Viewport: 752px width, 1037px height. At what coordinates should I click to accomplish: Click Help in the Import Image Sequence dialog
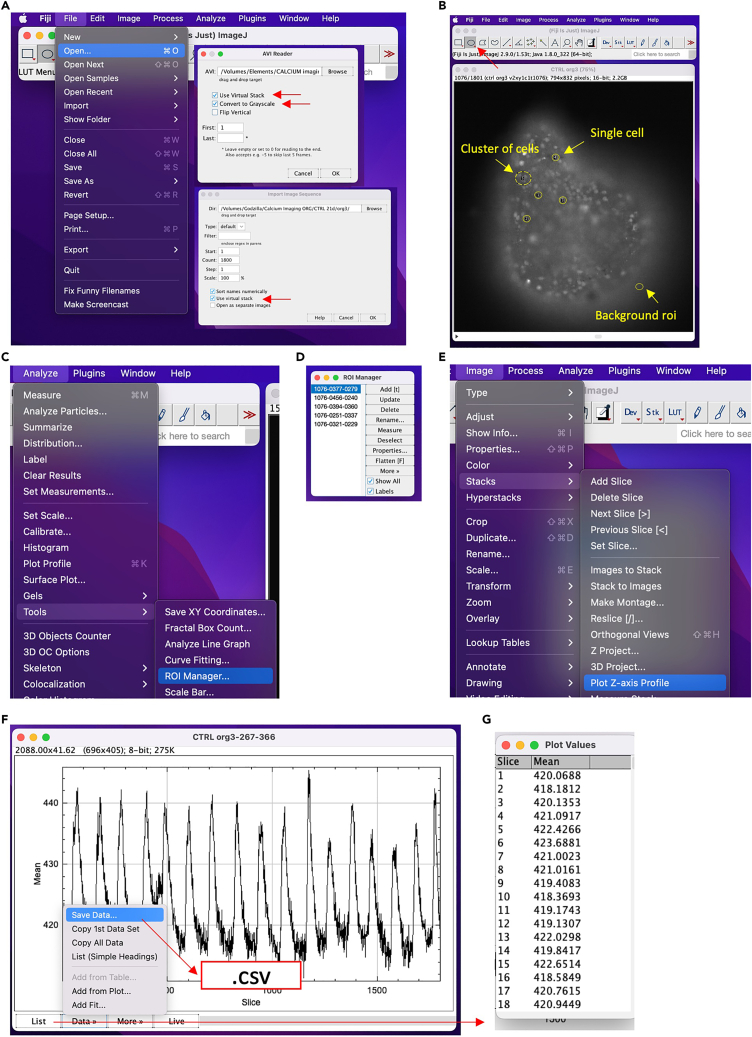click(x=319, y=317)
